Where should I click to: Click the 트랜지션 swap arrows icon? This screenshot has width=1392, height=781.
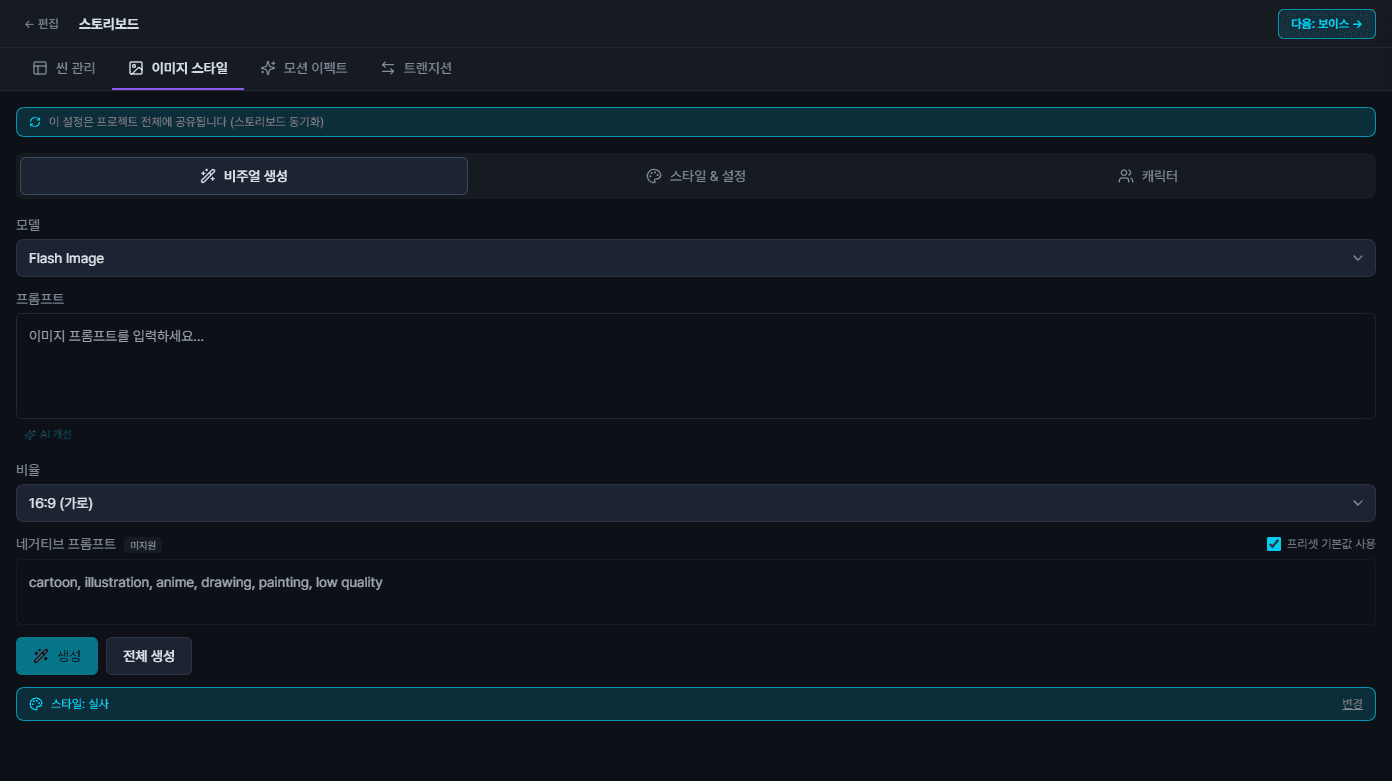click(x=388, y=68)
